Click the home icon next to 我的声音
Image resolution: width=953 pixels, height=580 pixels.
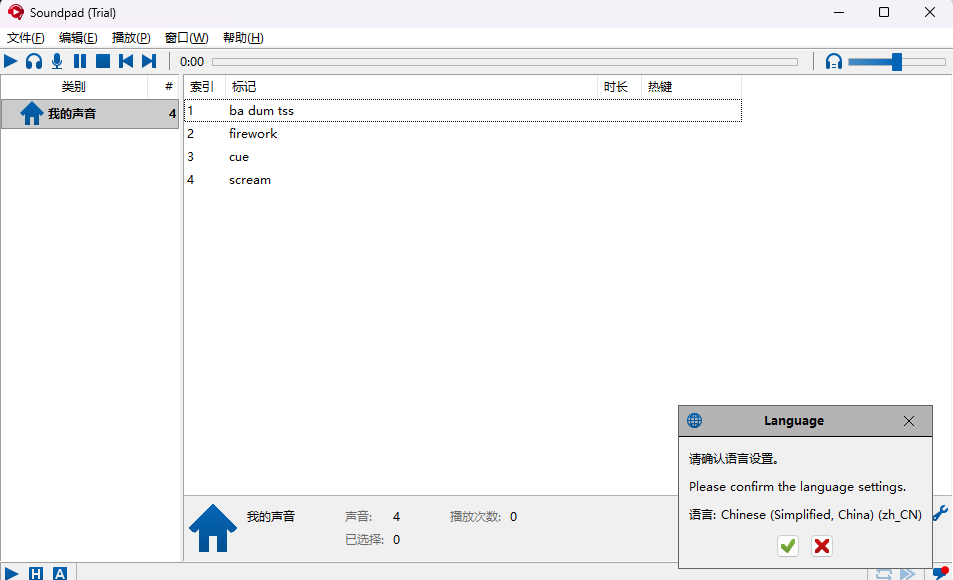[31, 113]
